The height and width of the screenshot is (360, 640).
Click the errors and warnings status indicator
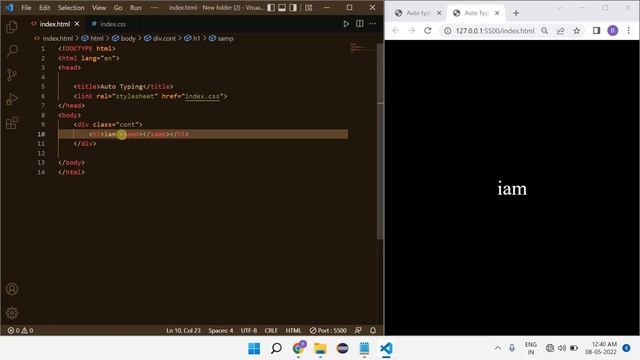click(x=20, y=331)
